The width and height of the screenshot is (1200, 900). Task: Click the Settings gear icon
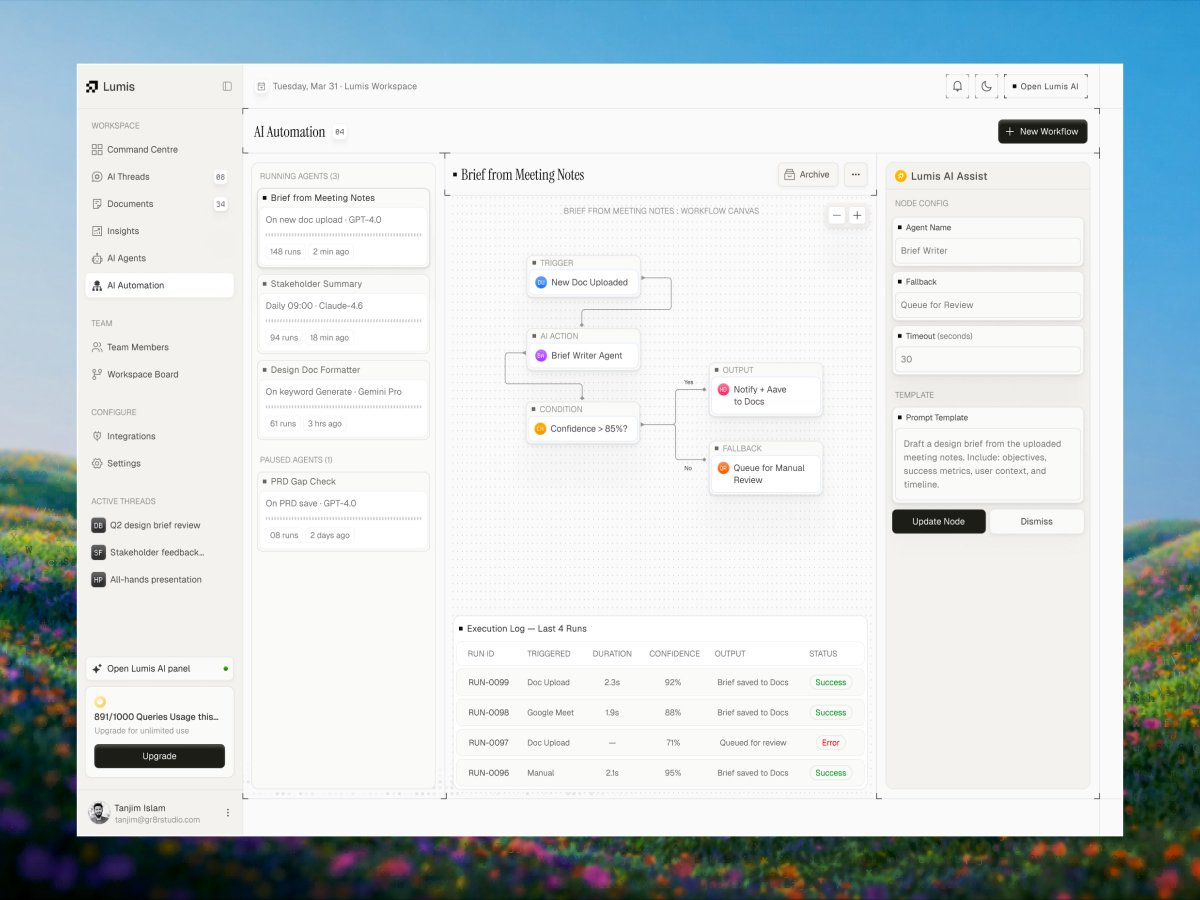[97, 463]
